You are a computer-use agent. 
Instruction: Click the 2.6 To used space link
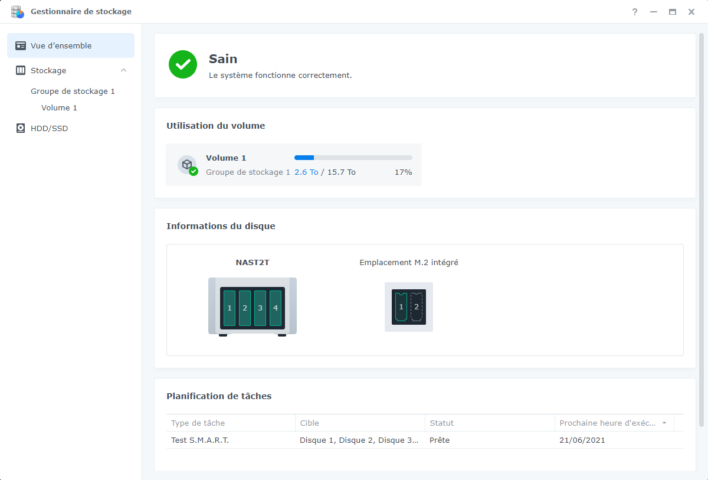(x=306, y=172)
